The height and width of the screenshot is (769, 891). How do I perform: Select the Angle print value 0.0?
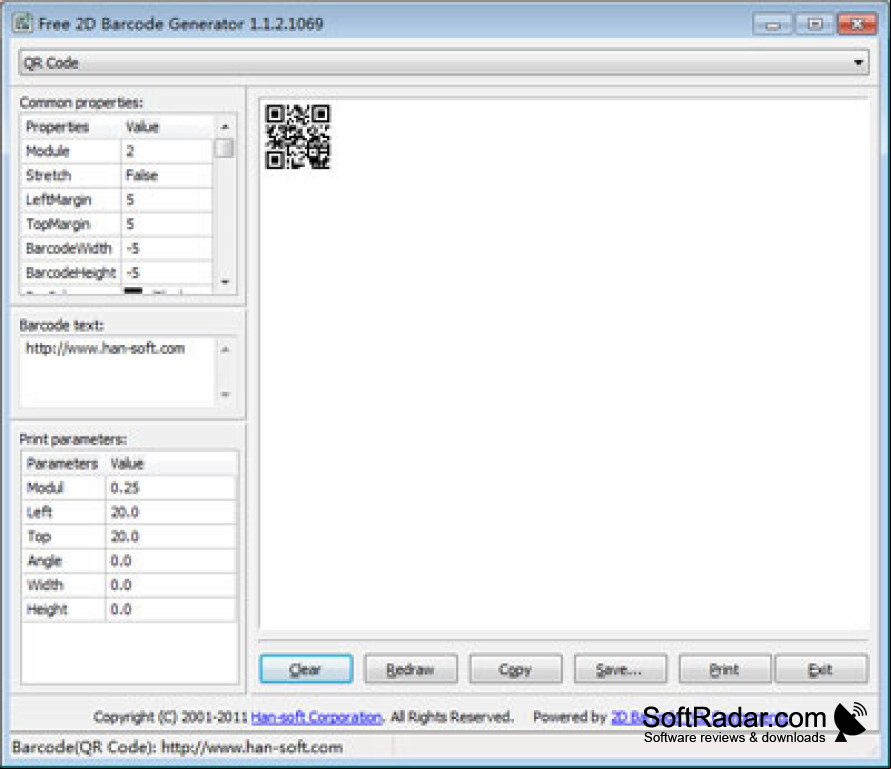coord(170,561)
